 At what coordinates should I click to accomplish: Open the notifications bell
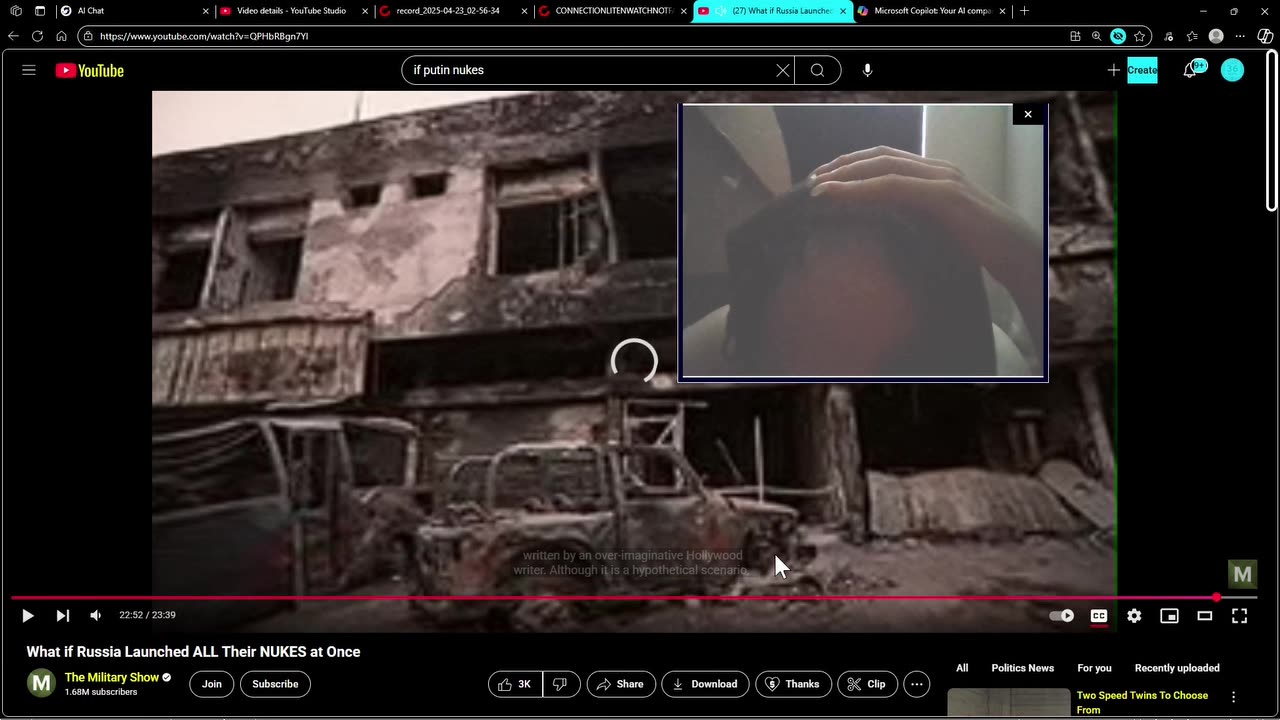[x=1190, y=70]
